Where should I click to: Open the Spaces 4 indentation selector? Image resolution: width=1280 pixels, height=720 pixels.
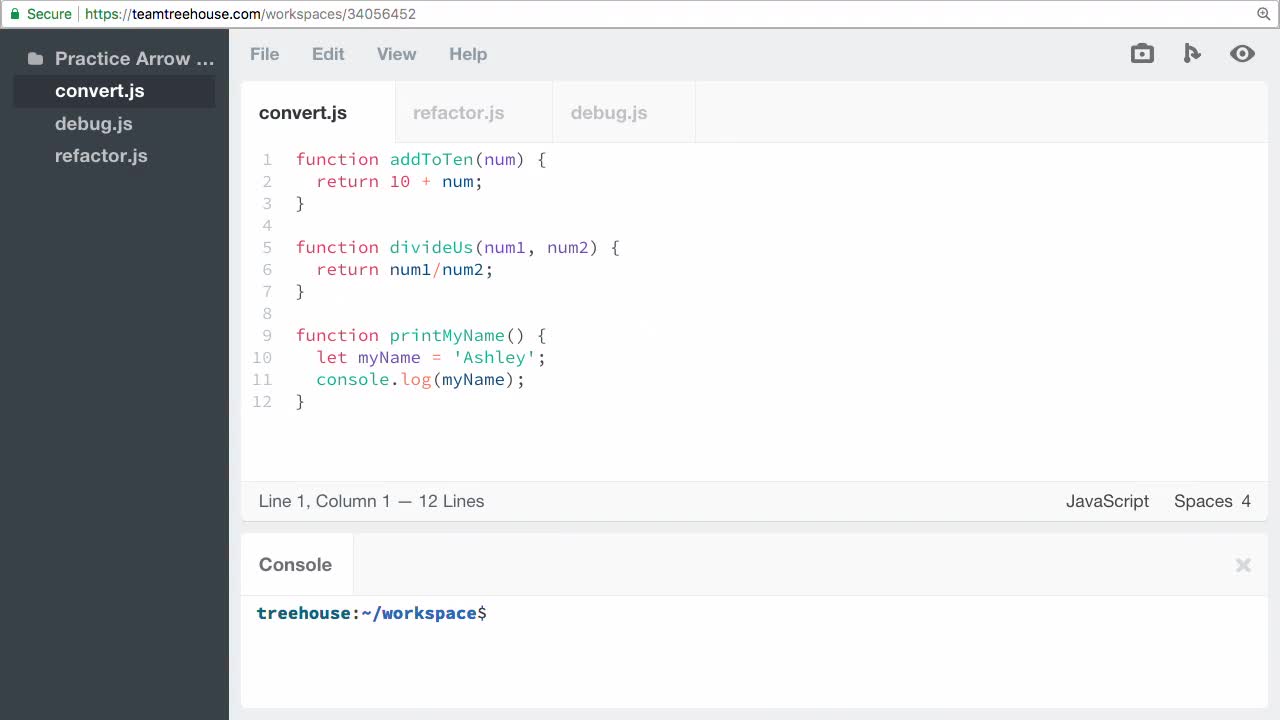1213,501
